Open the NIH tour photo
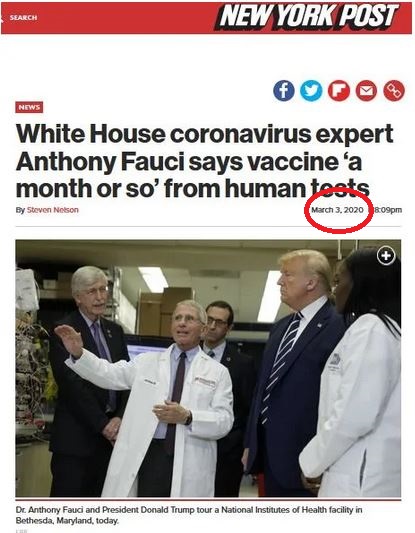The height and width of the screenshot is (533, 415). point(208,368)
